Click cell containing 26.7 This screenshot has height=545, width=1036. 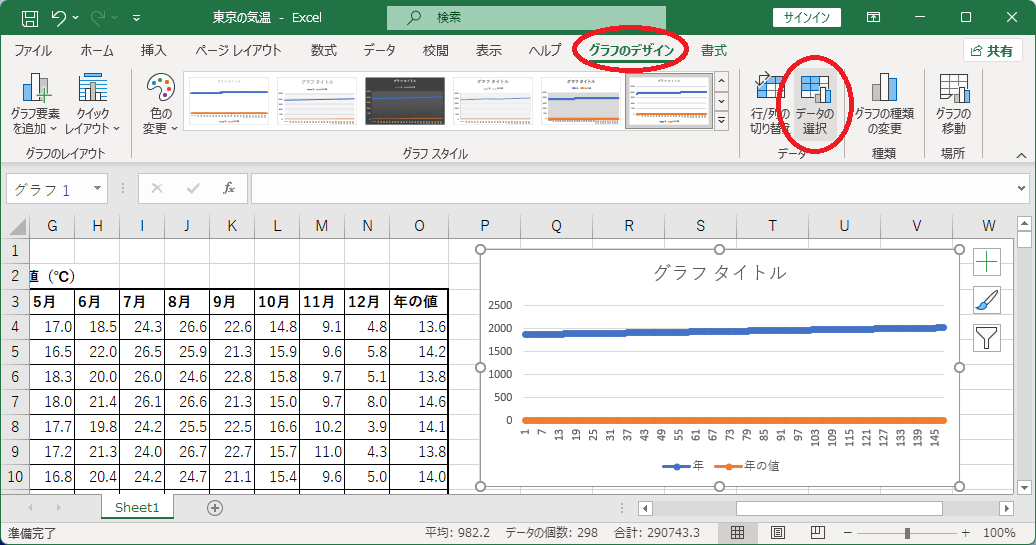point(187,452)
